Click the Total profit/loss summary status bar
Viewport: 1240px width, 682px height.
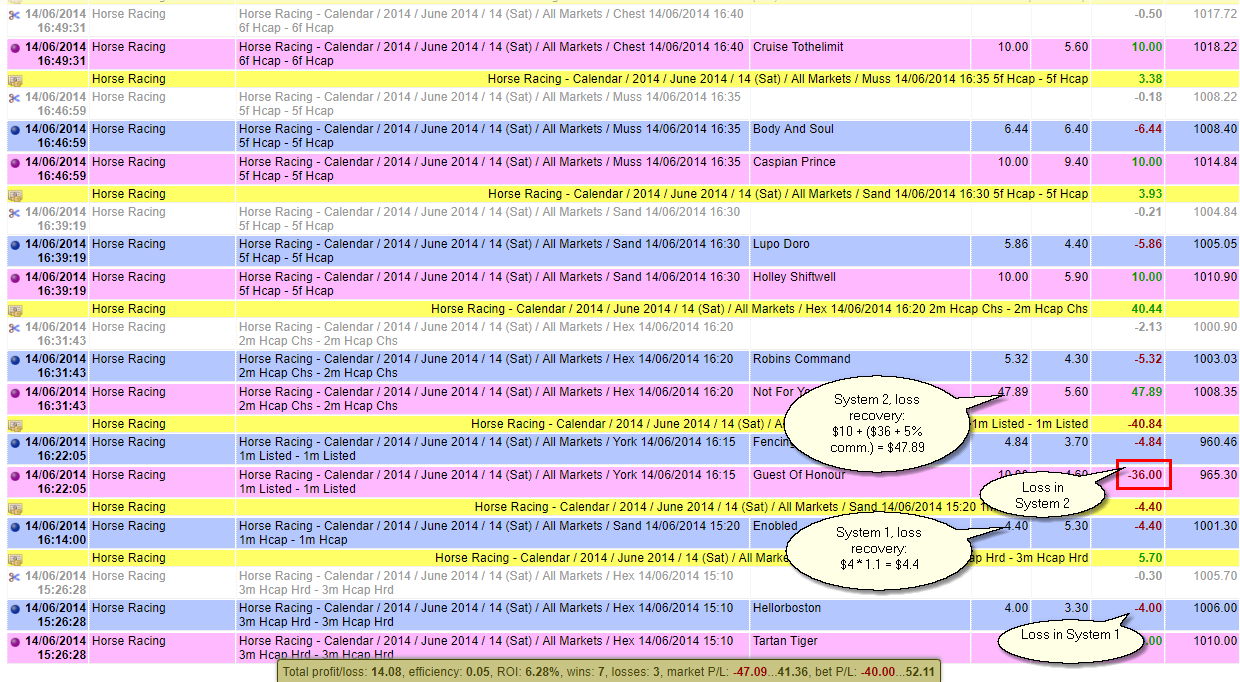(x=609, y=672)
